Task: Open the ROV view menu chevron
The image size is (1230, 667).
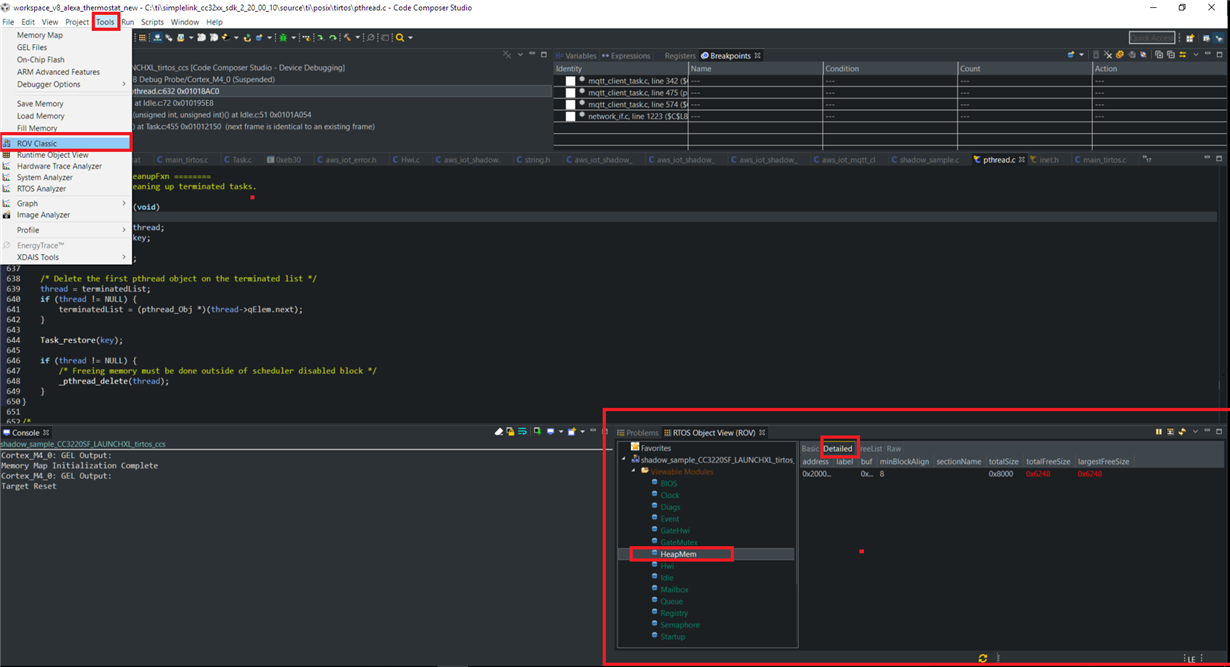Action: (1194, 432)
